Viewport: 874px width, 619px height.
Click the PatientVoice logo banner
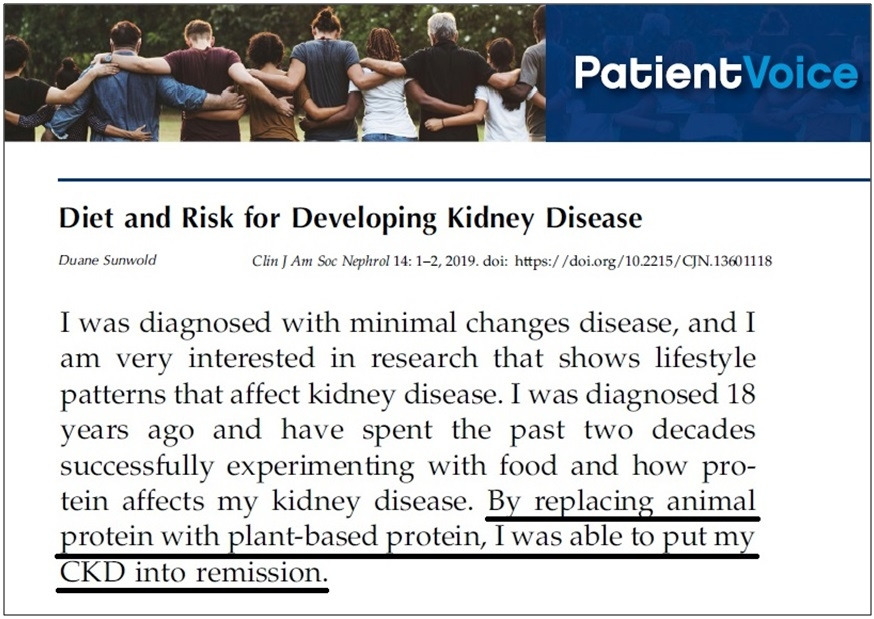708,73
